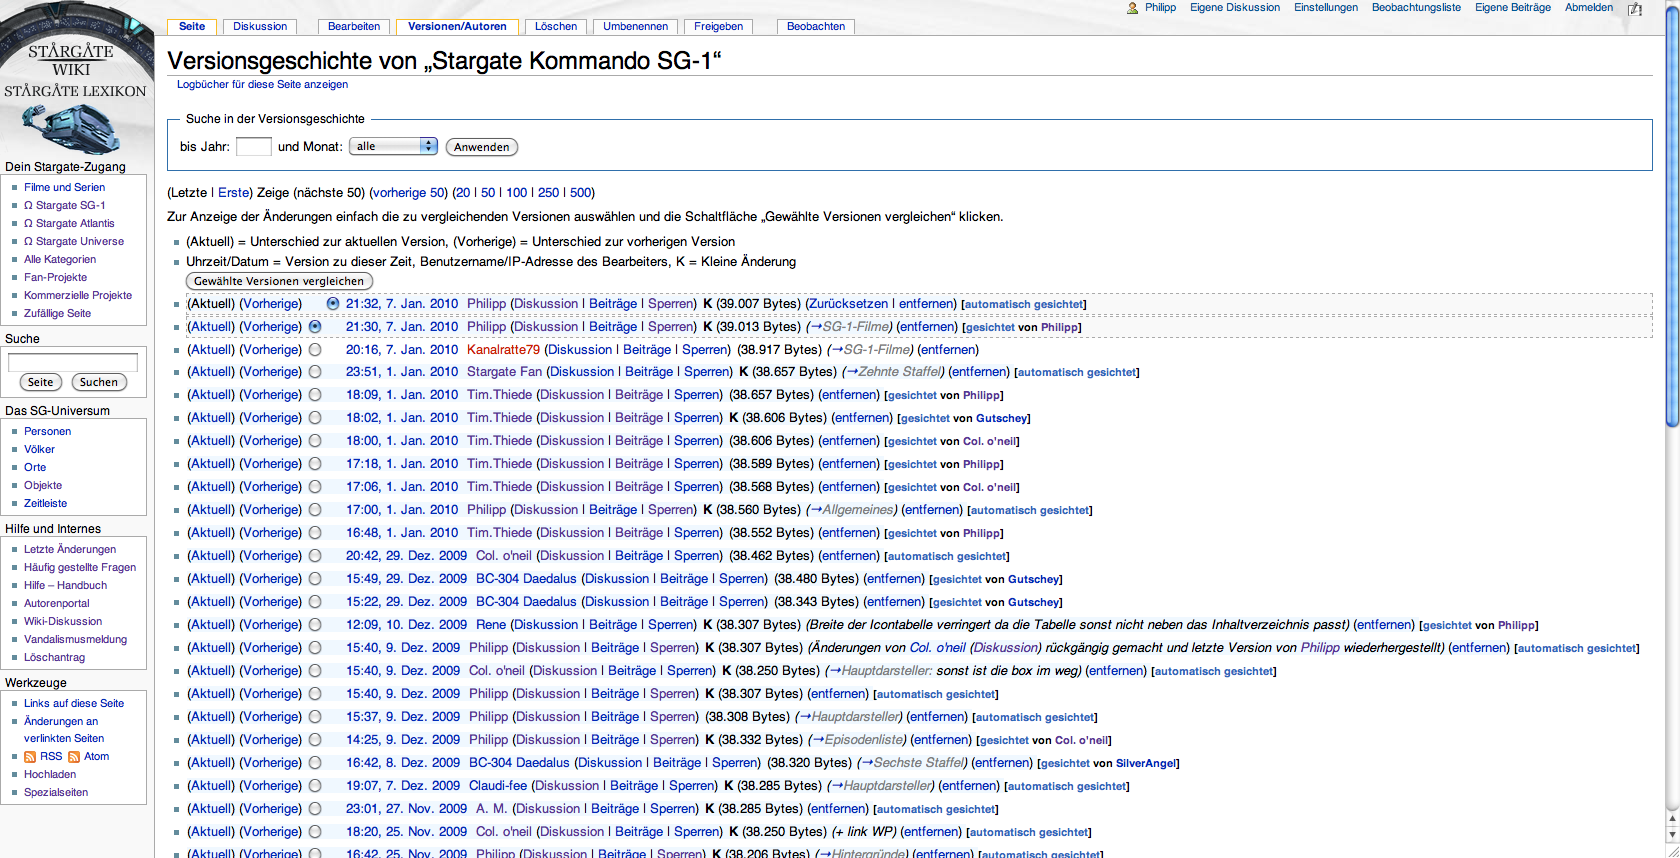Viewport: 1680px width, 858px height.
Task: Select radio button for 20:16, 7. Jan. 2010 revision
Action: (x=315, y=350)
